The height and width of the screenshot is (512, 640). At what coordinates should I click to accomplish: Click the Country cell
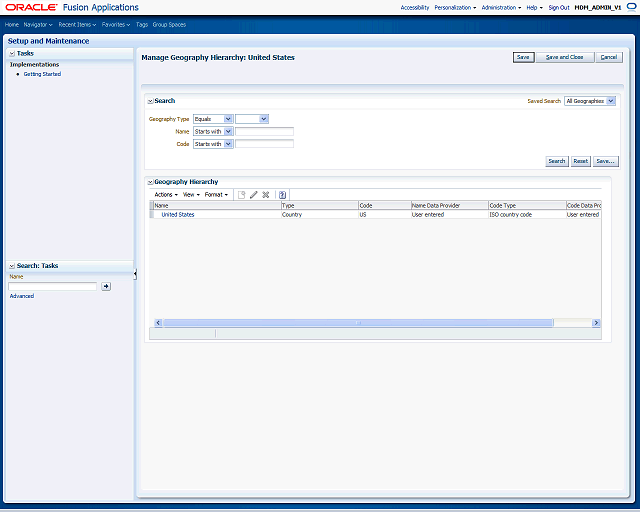coord(320,214)
